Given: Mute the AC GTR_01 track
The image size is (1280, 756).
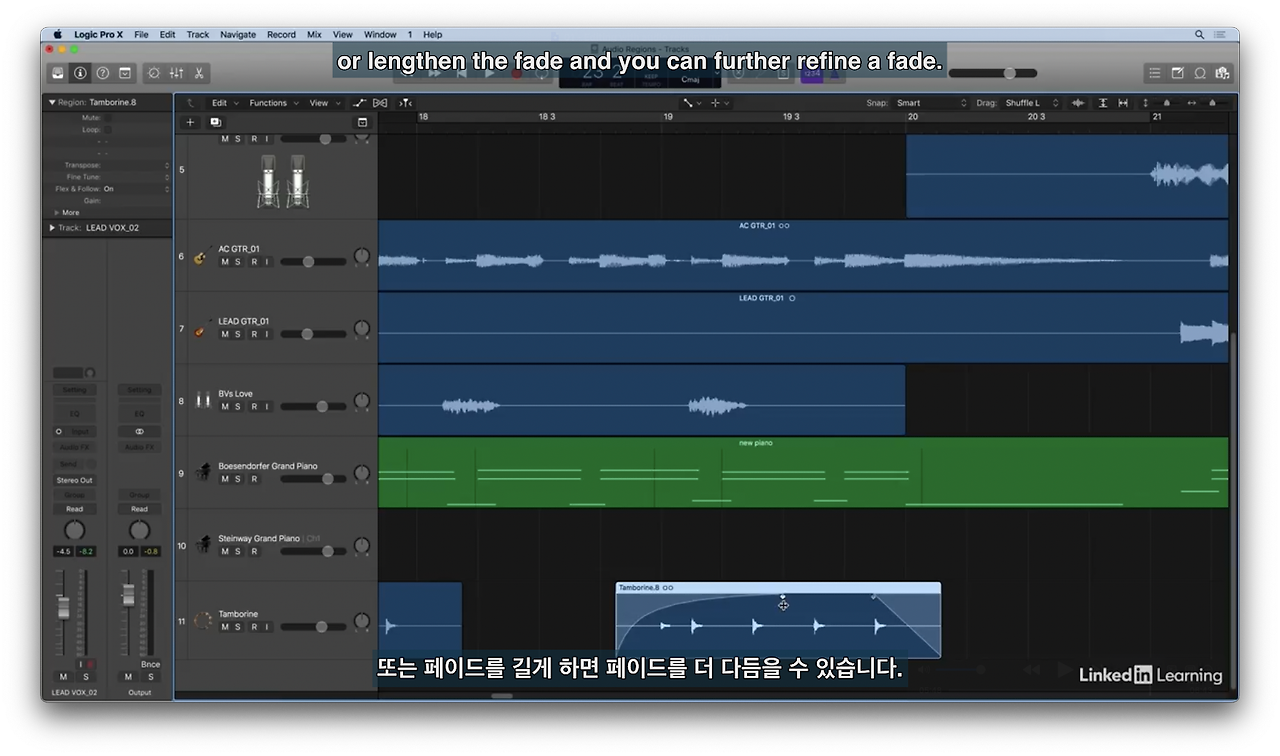Looking at the screenshot, I should pyautogui.click(x=225, y=262).
